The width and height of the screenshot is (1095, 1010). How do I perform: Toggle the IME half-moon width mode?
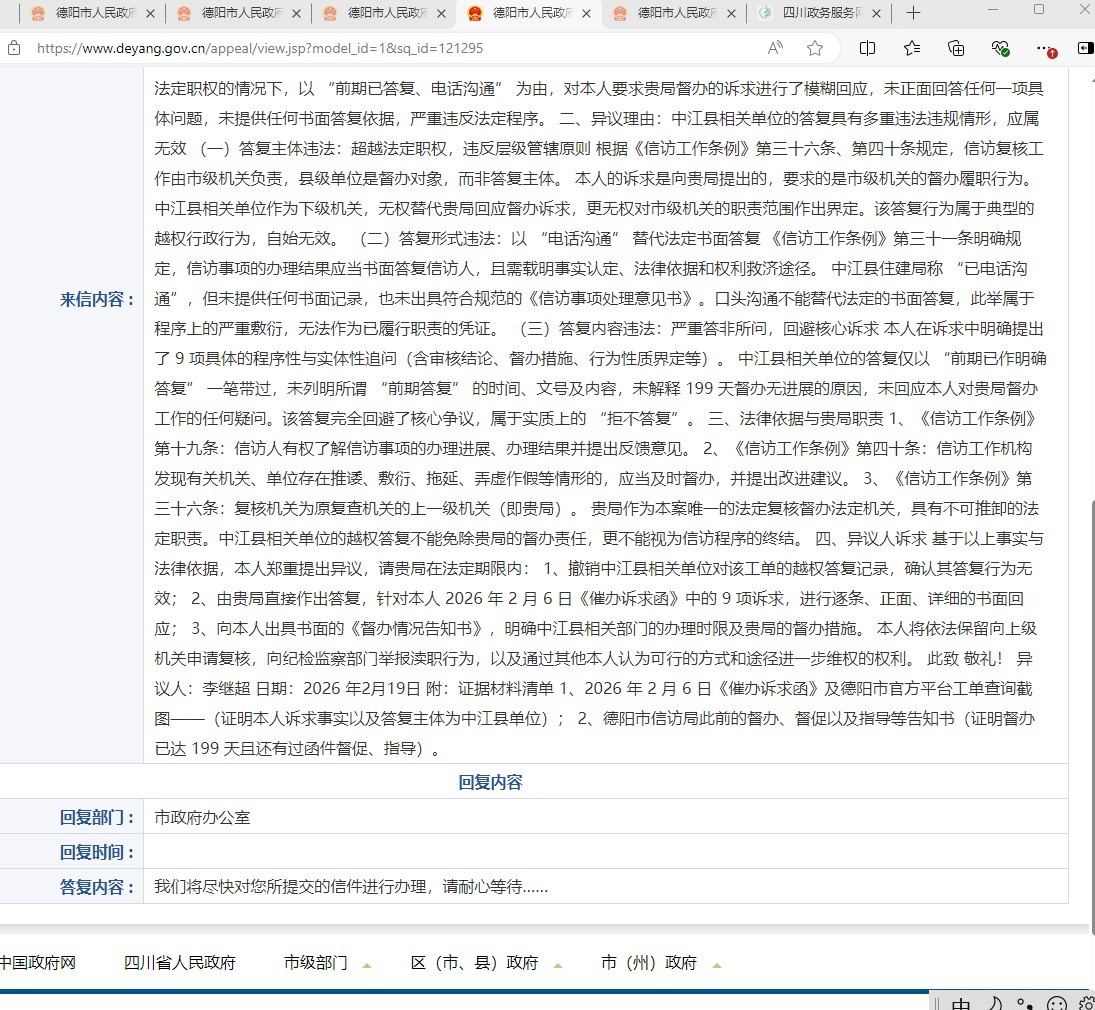(995, 1003)
